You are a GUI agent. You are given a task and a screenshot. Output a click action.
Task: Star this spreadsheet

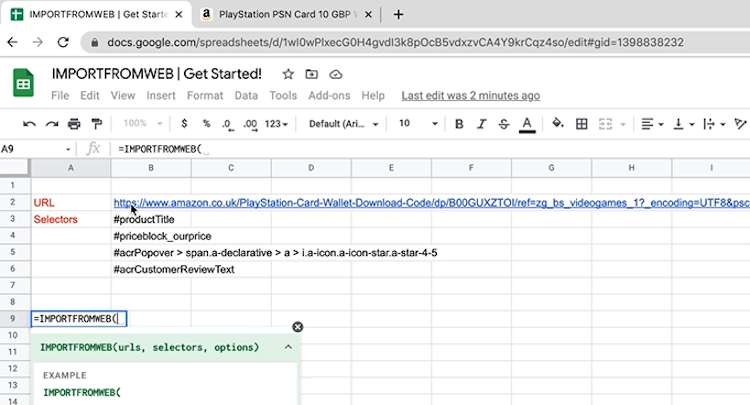pyautogui.click(x=288, y=74)
